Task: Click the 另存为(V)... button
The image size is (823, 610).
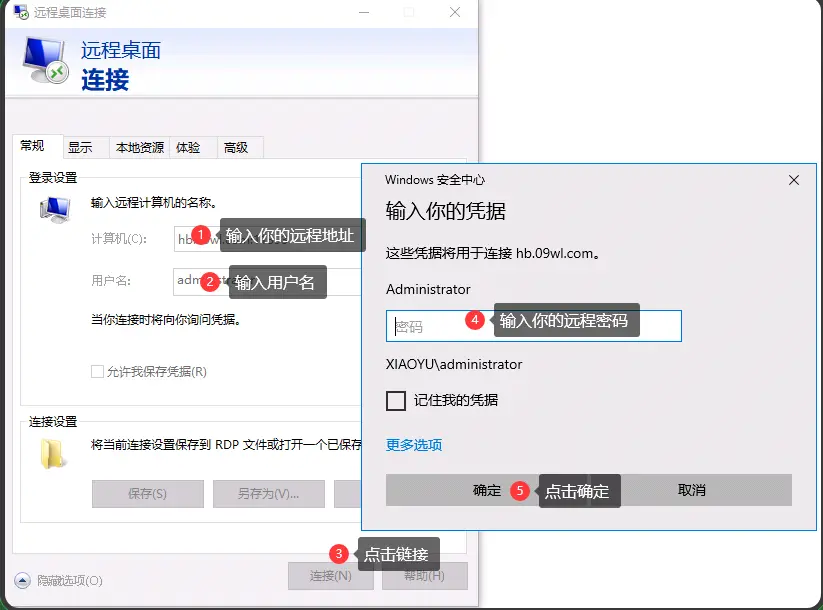Action: coord(269,493)
